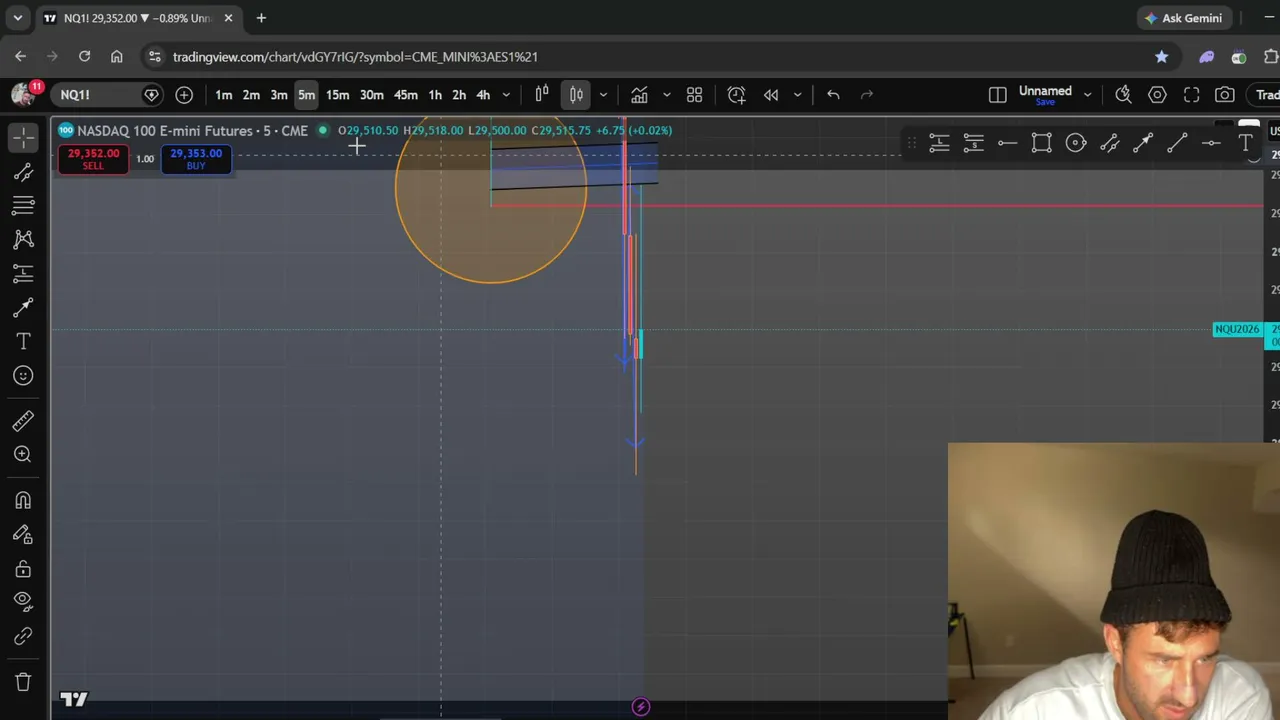
Task: Edit the 1.00 order quantity field
Action: (145, 159)
